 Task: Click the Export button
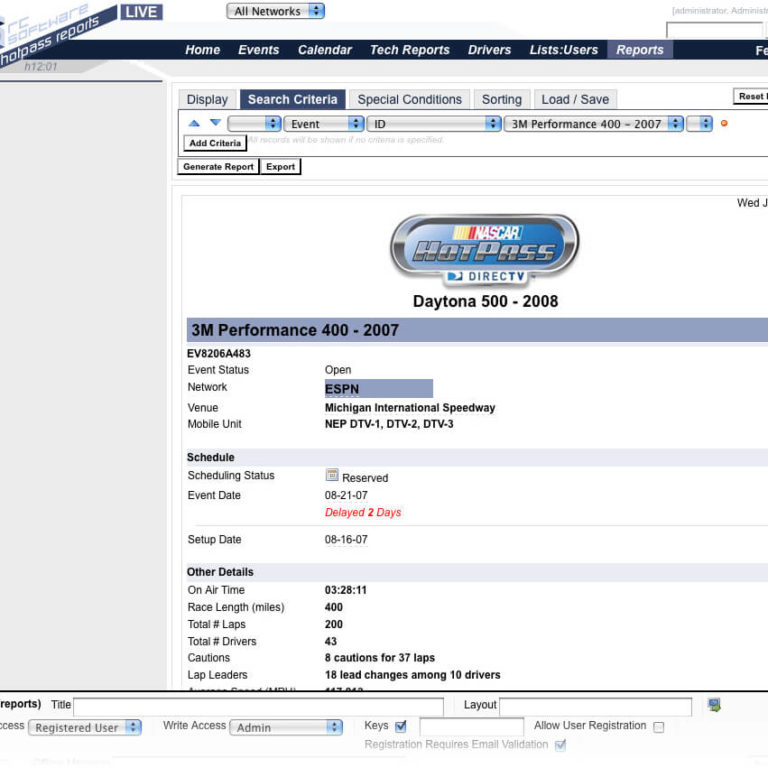281,167
